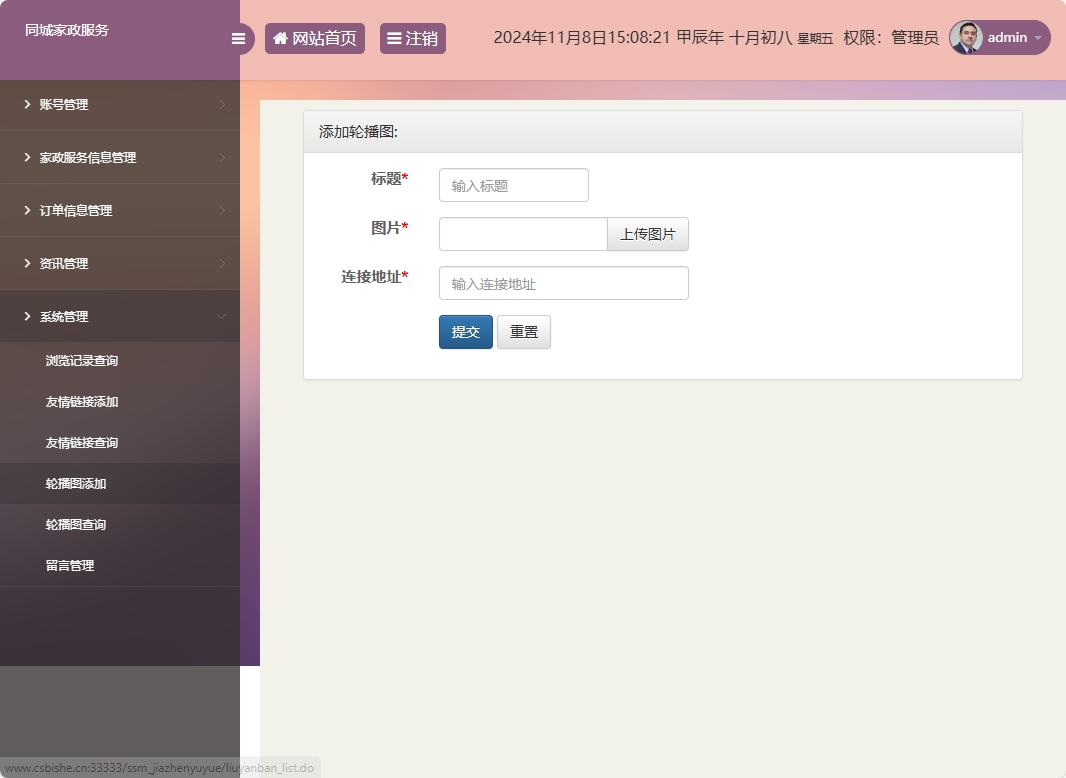Expand 家政服务信息管理 via right arrow
This screenshot has width=1066, height=778.
[x=222, y=157]
